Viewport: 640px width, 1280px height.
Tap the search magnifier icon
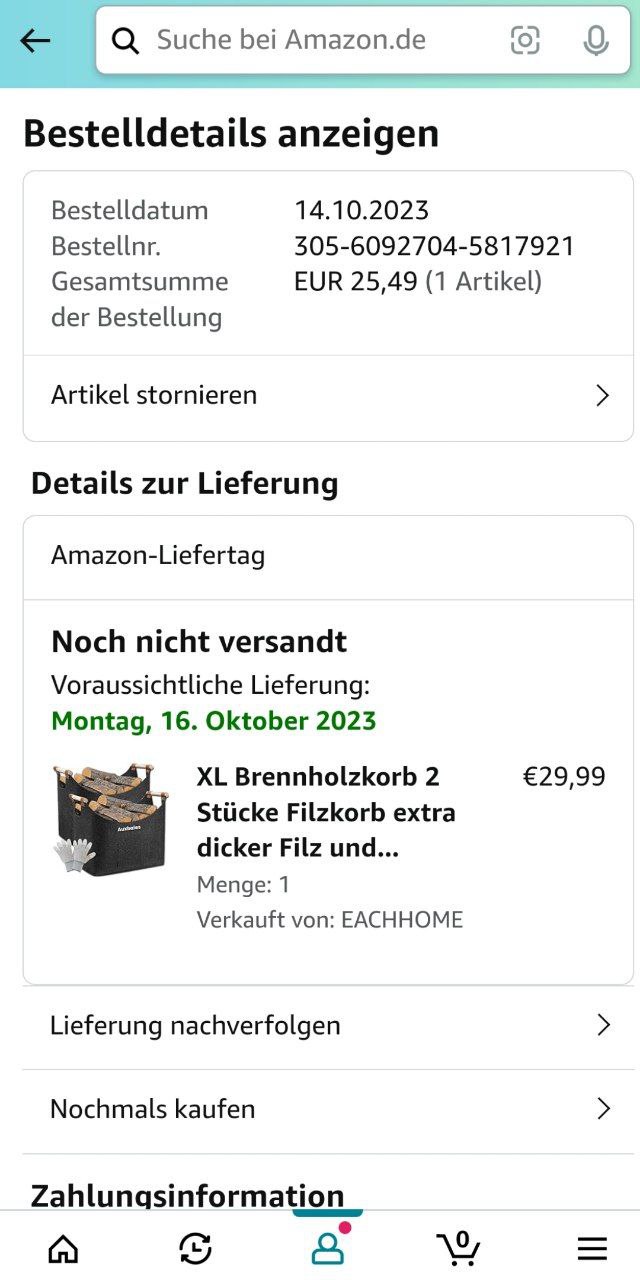pos(125,40)
